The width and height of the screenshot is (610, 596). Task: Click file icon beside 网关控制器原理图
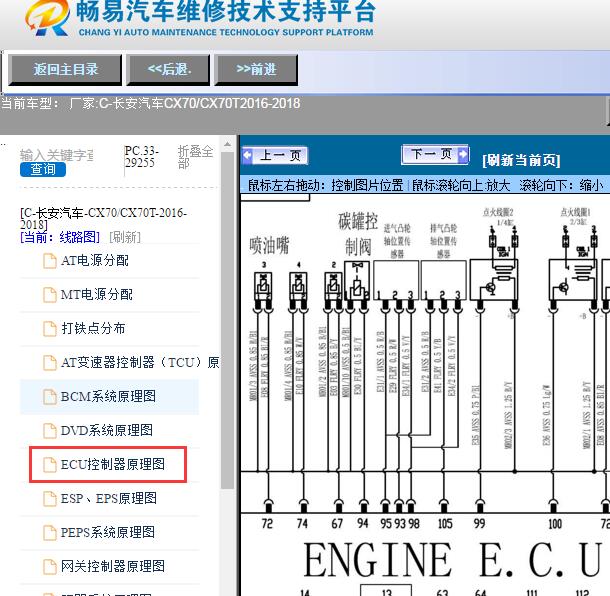(x=49, y=566)
